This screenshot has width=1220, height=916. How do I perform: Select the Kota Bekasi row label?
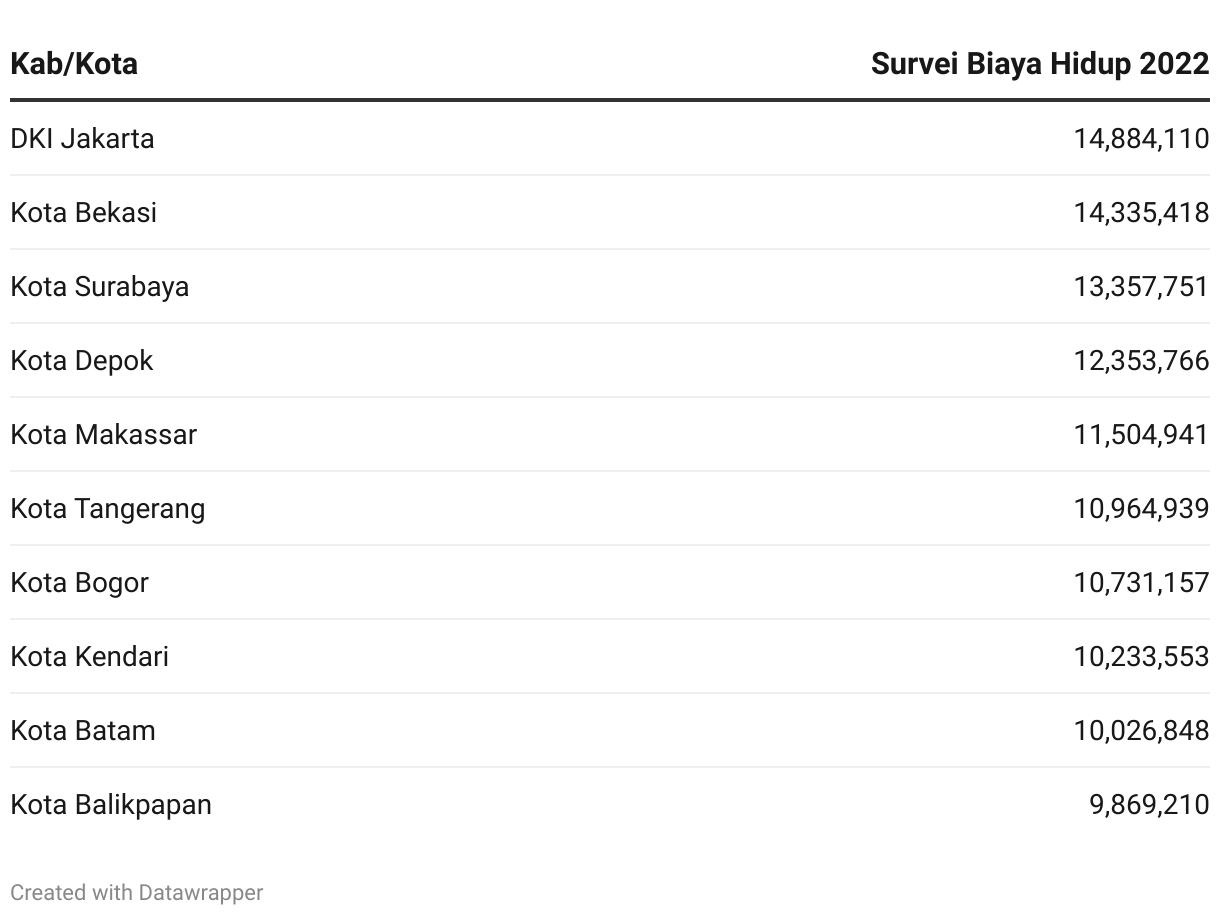tap(83, 212)
